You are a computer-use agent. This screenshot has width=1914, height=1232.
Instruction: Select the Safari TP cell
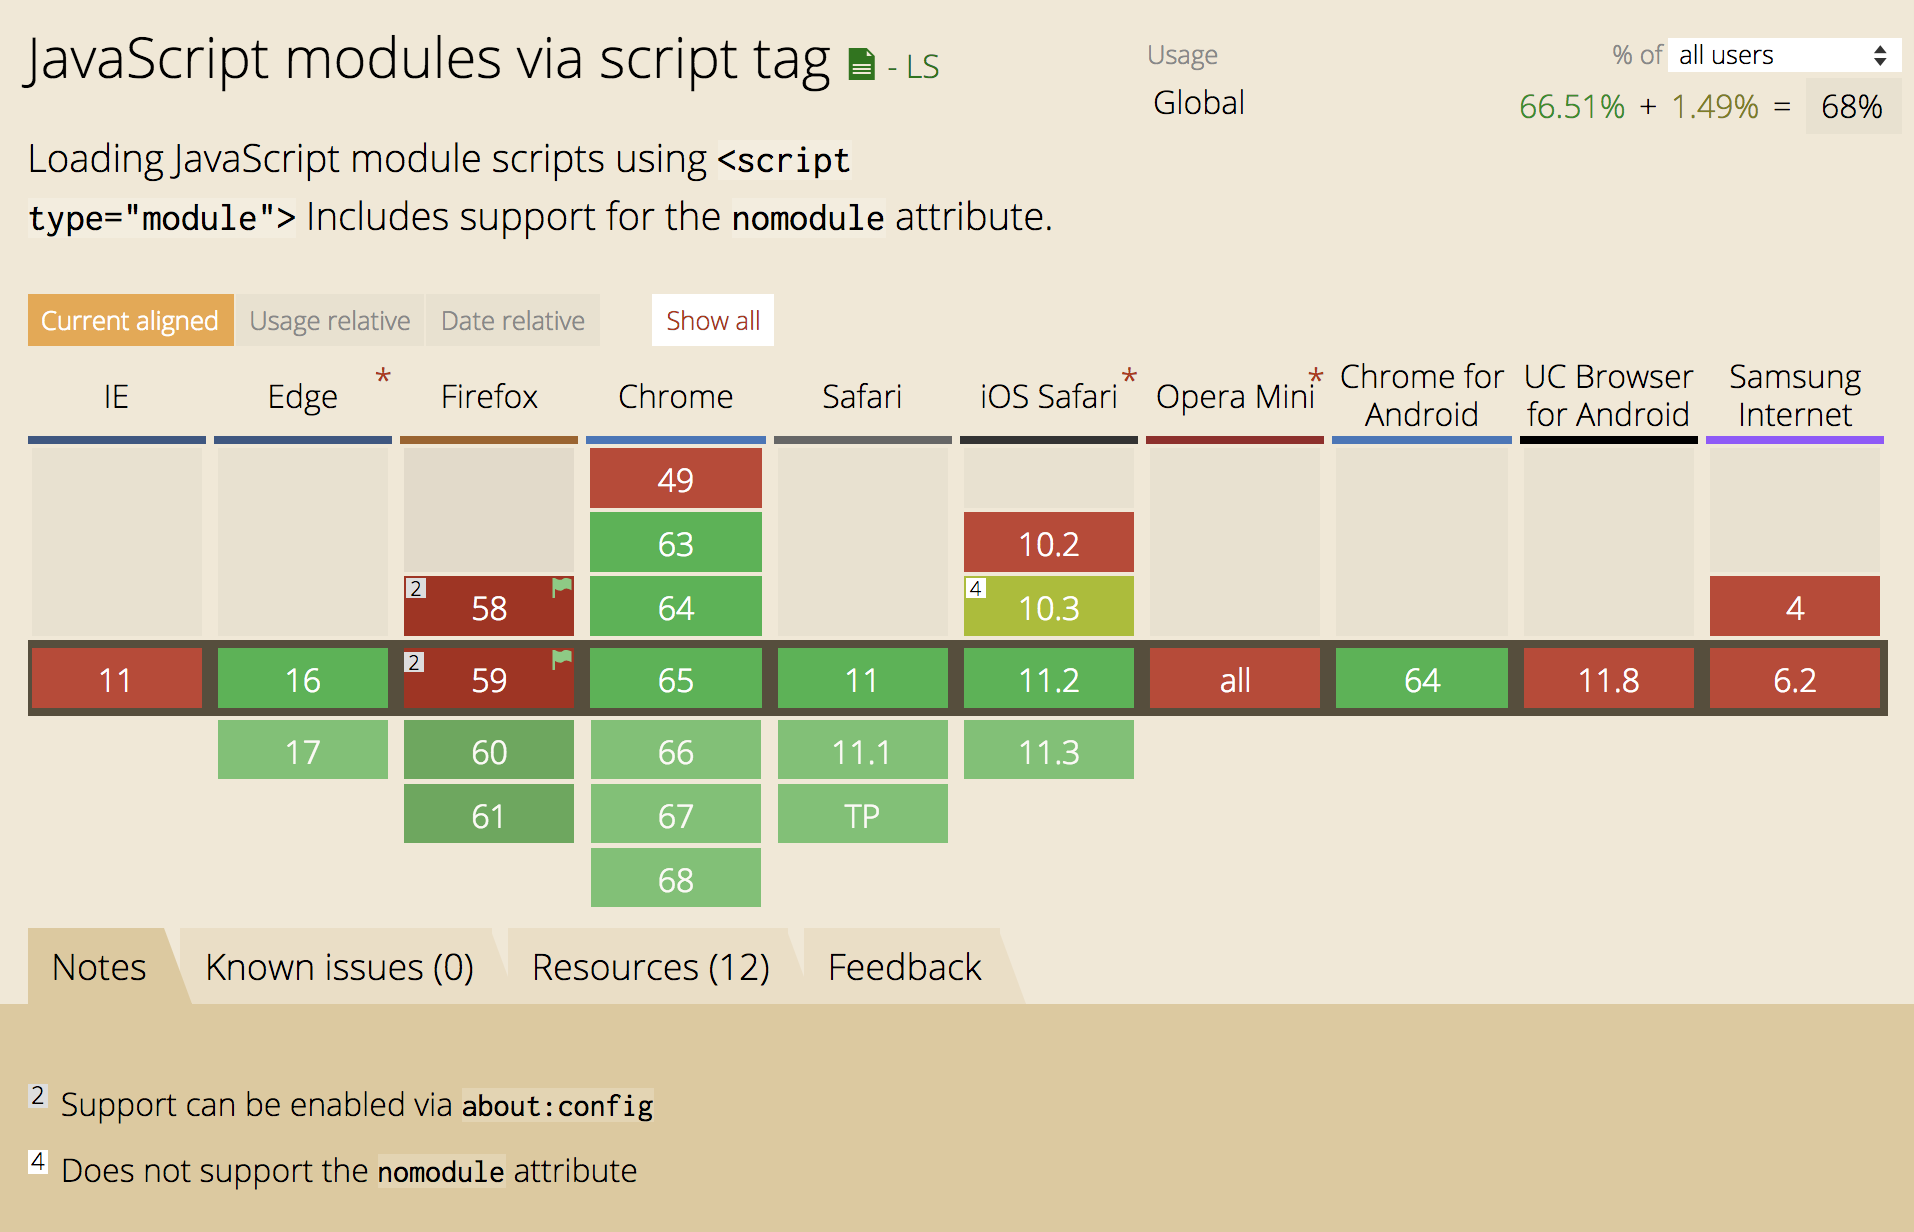(863, 814)
